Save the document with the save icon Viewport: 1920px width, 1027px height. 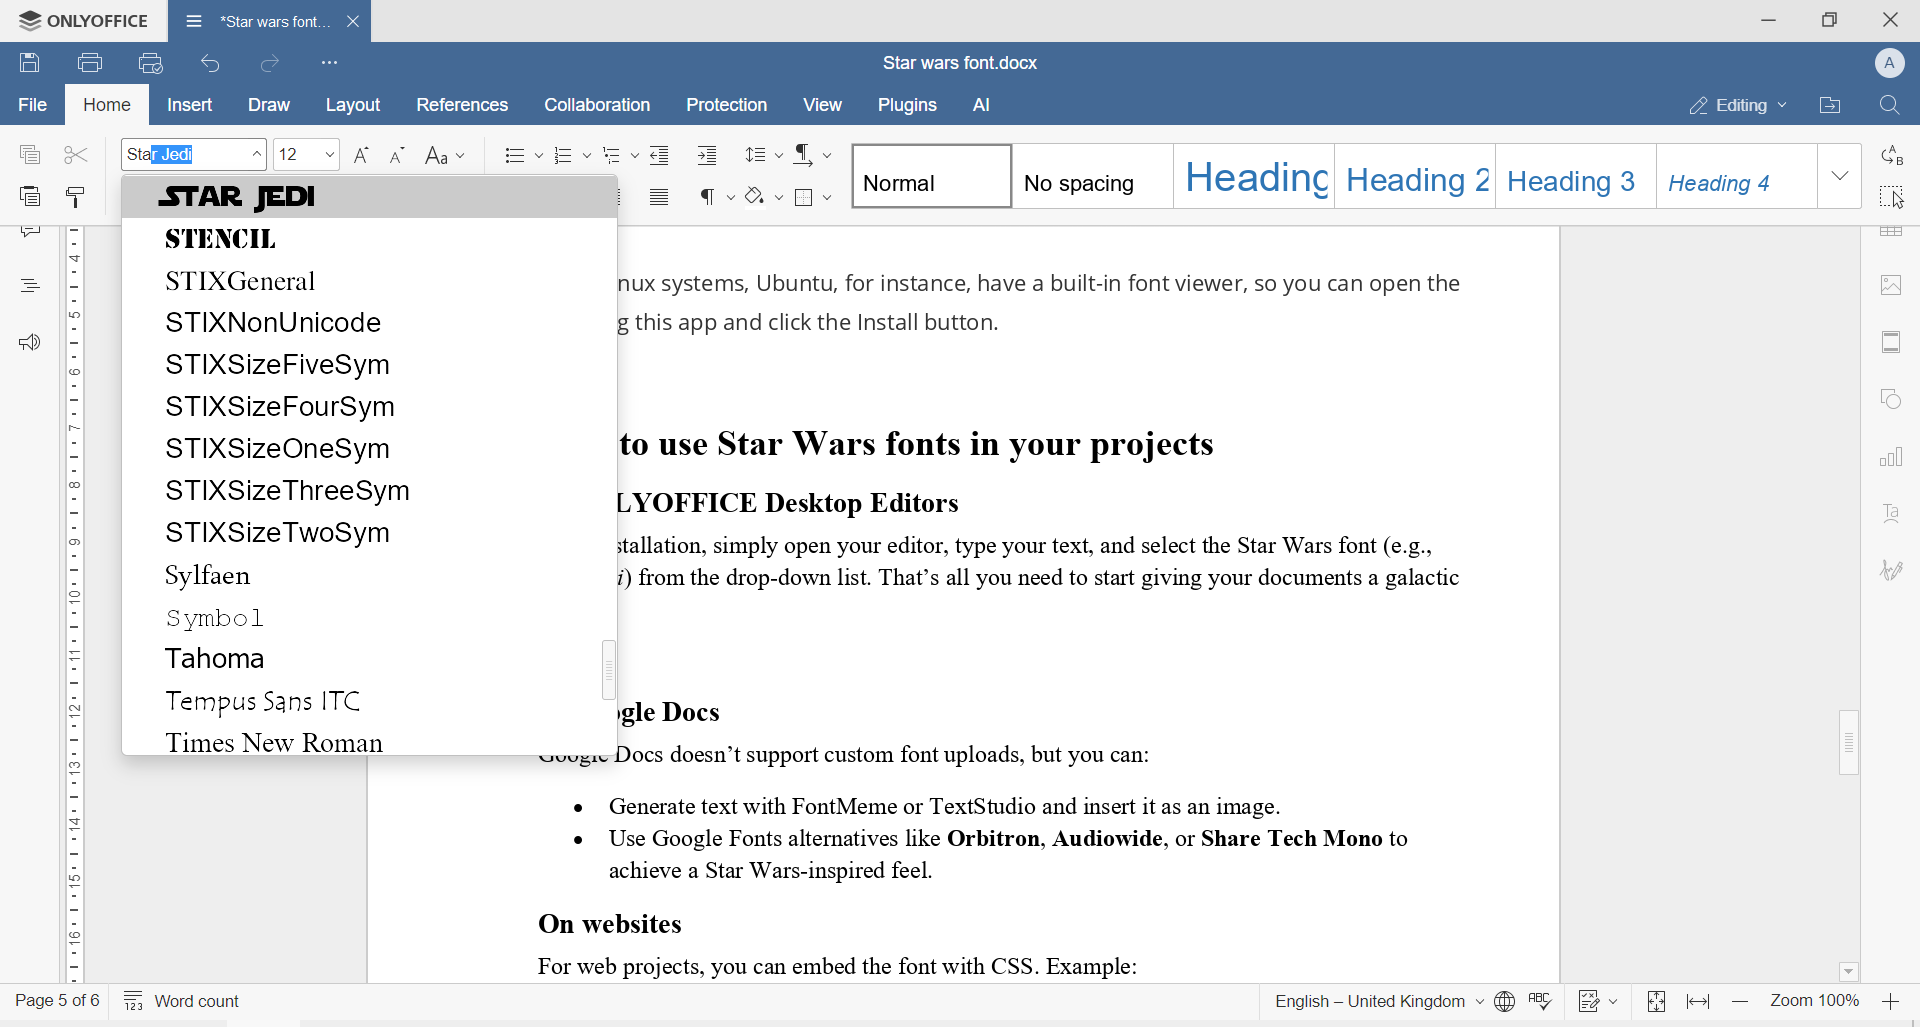(x=30, y=63)
